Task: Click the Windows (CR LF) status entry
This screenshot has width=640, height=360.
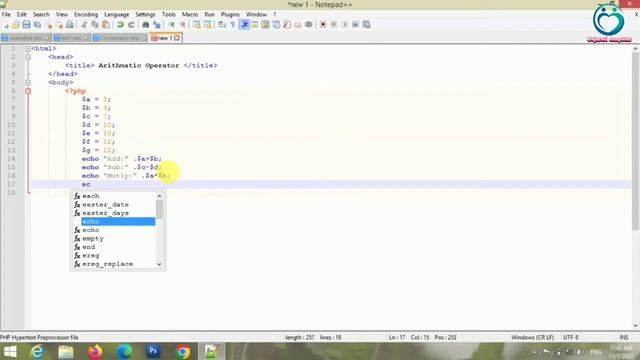Action: click(x=532, y=338)
